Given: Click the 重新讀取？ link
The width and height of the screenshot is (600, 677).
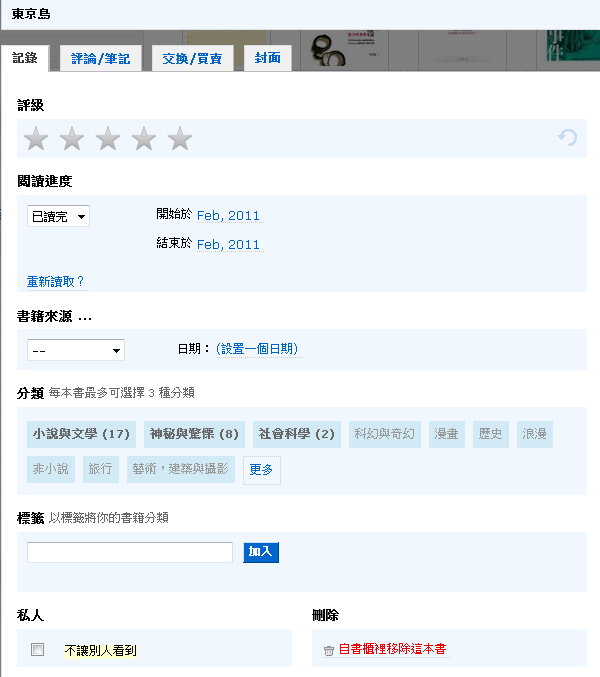Looking at the screenshot, I should click(56, 282).
